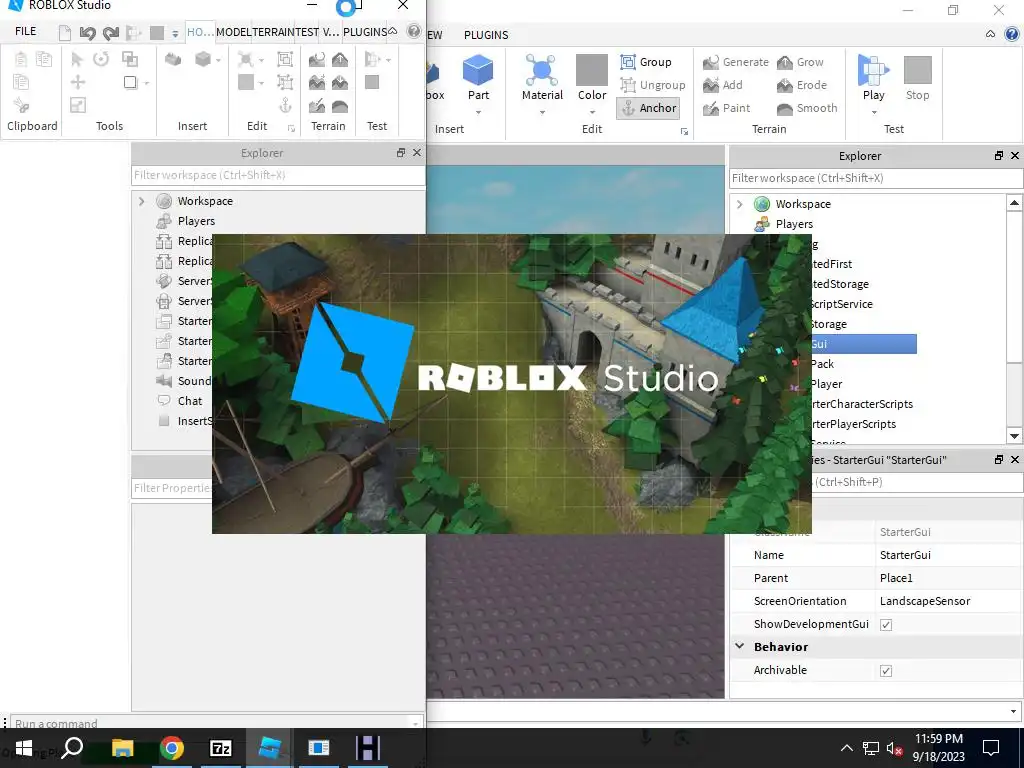Open the Windows Start menu
Image resolution: width=1024 pixels, height=768 pixels.
point(24,748)
